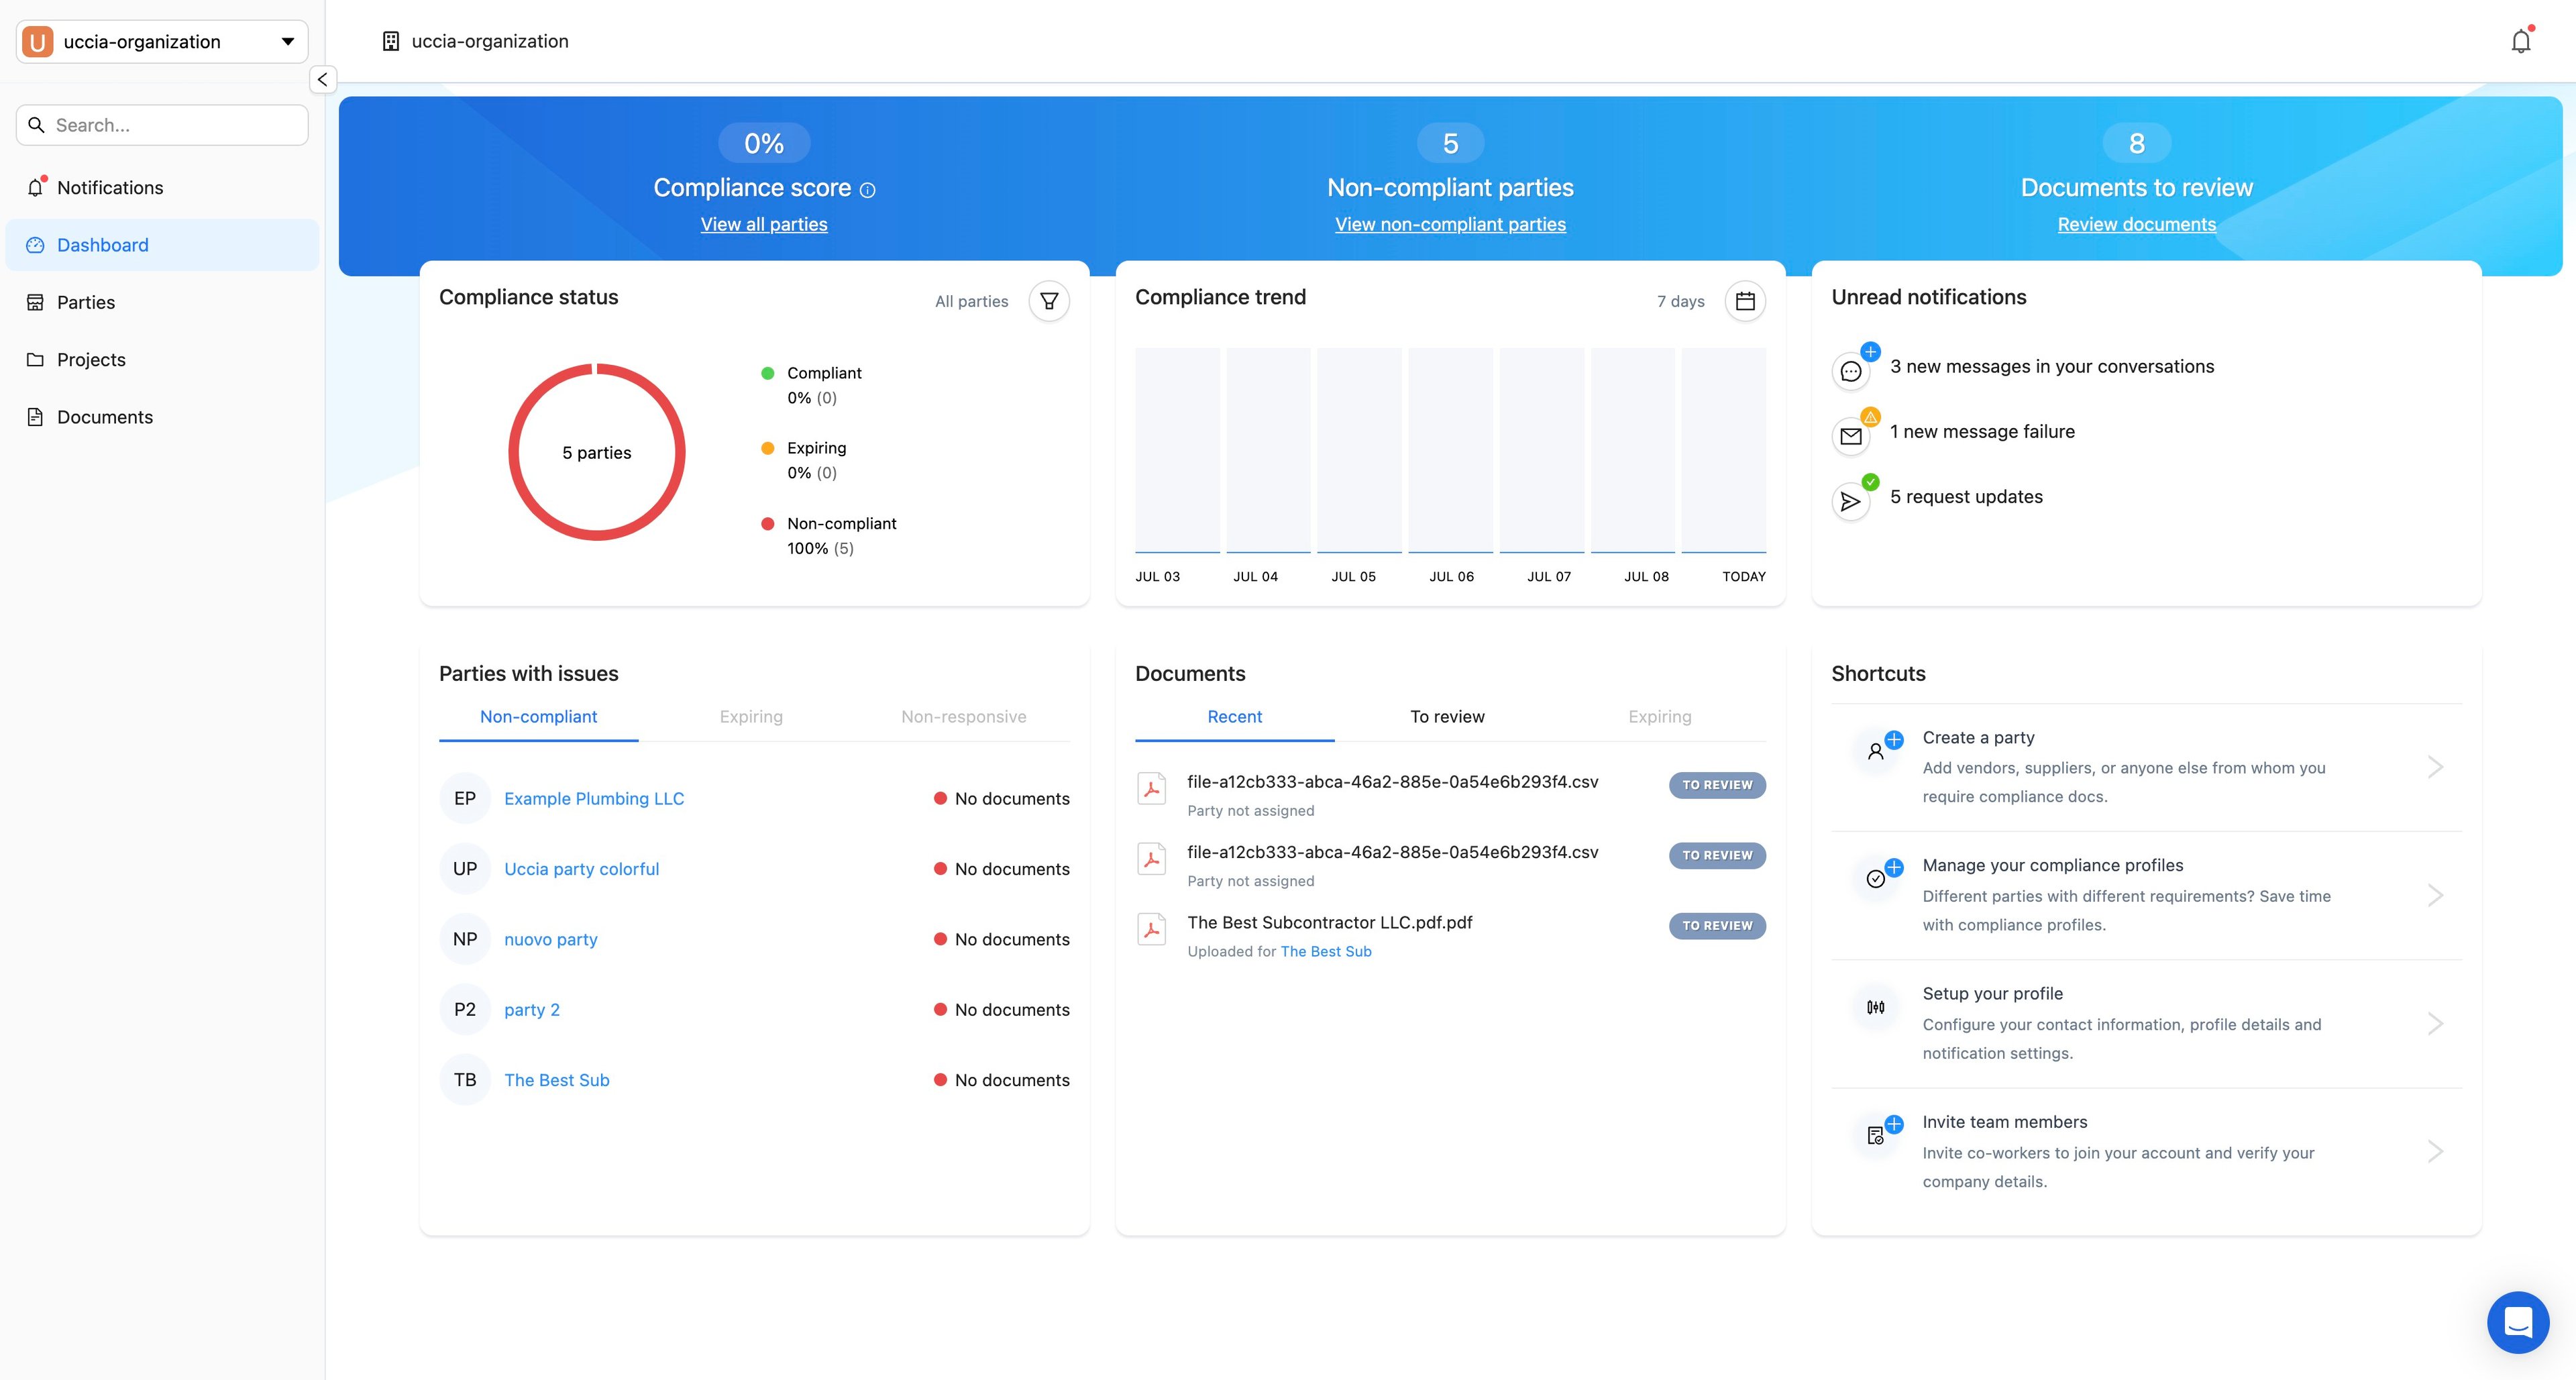Screen dimensions: 2576x1380
Task: Go to Parties in the sidebar
Action: [86, 302]
